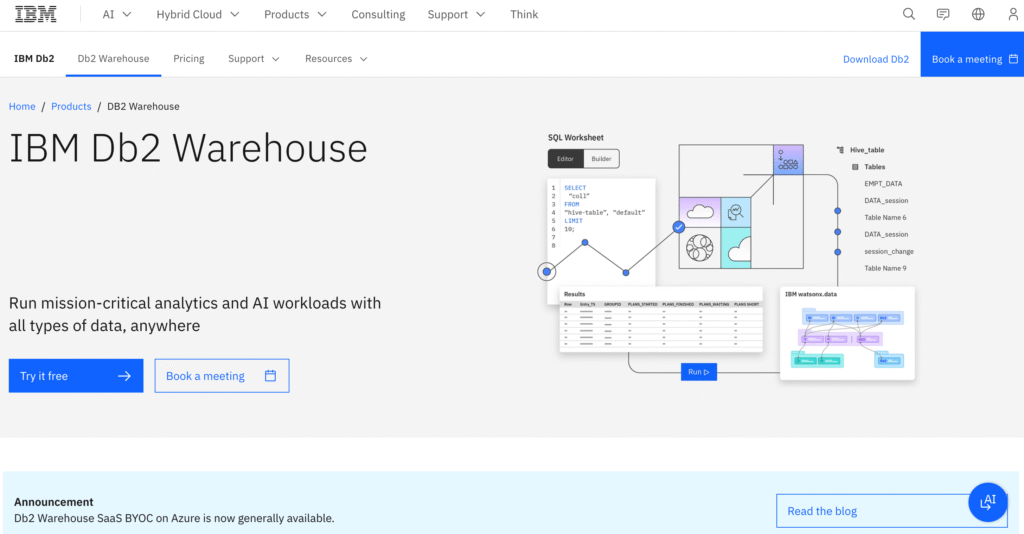Click the Try it free button

point(76,376)
